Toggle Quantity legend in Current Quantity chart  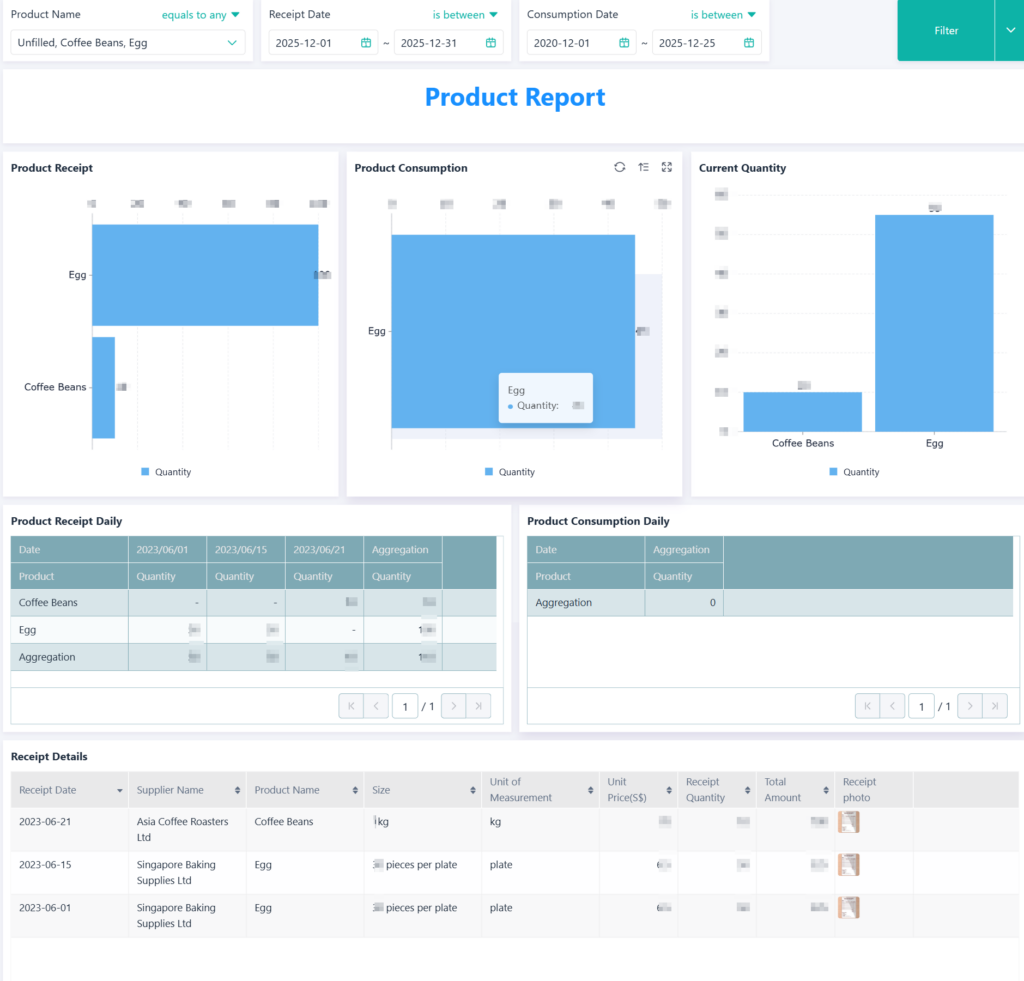coord(853,472)
